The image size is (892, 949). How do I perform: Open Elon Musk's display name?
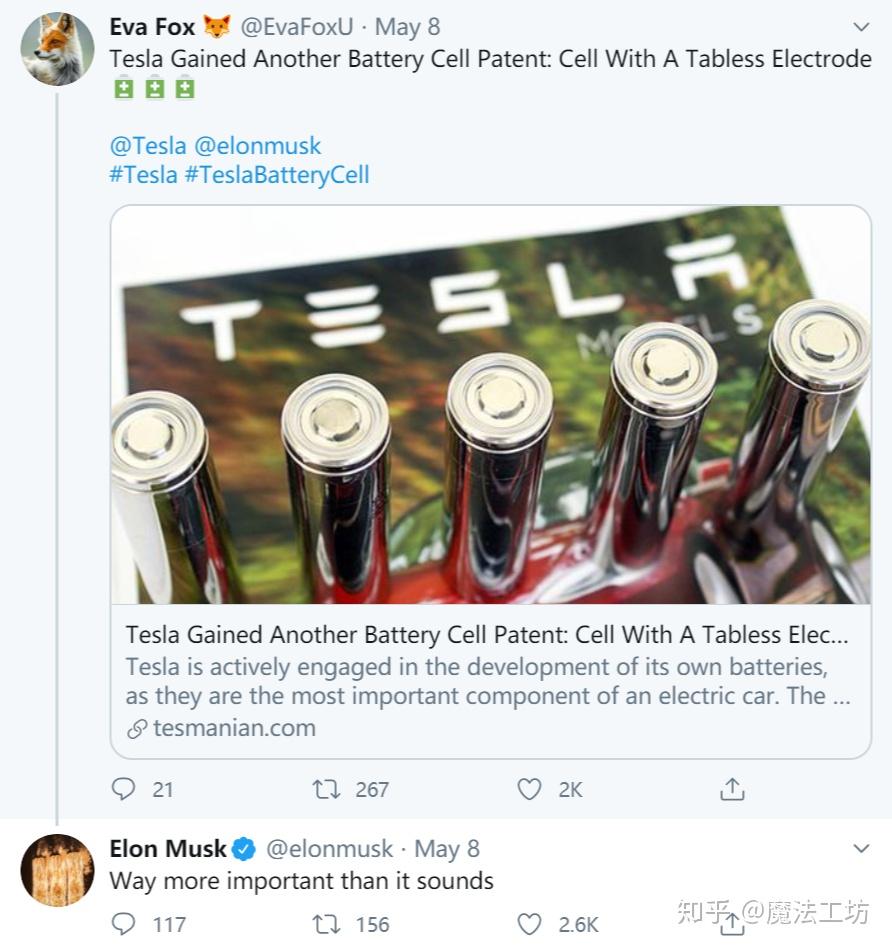pyautogui.click(x=168, y=849)
